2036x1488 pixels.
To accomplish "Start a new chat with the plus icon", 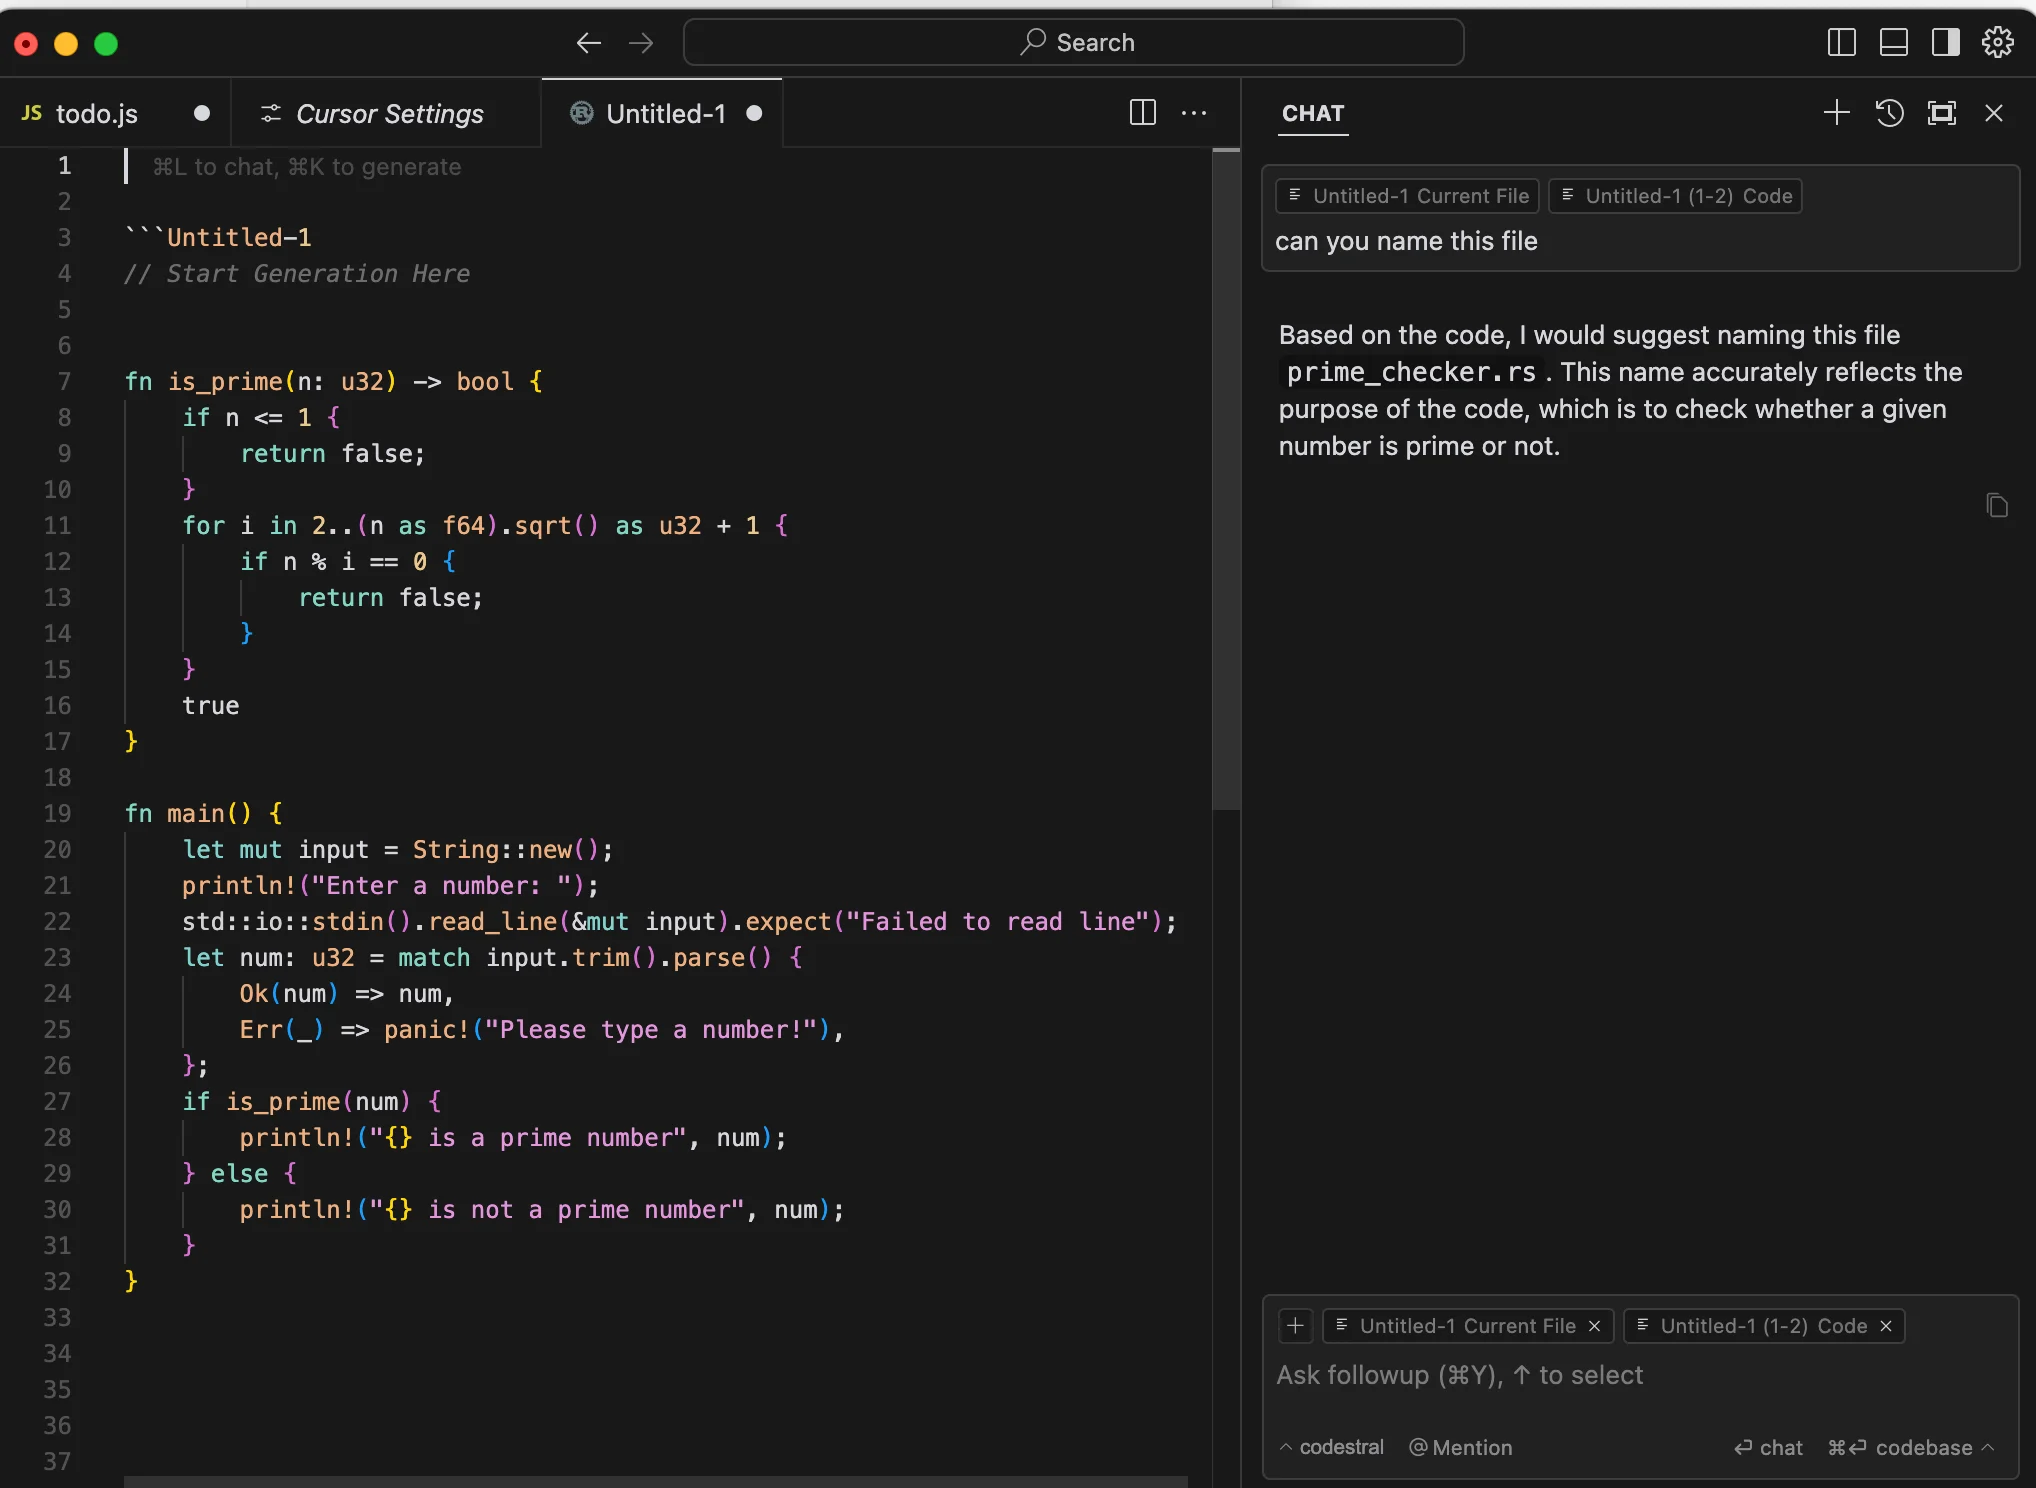I will pos(1836,113).
